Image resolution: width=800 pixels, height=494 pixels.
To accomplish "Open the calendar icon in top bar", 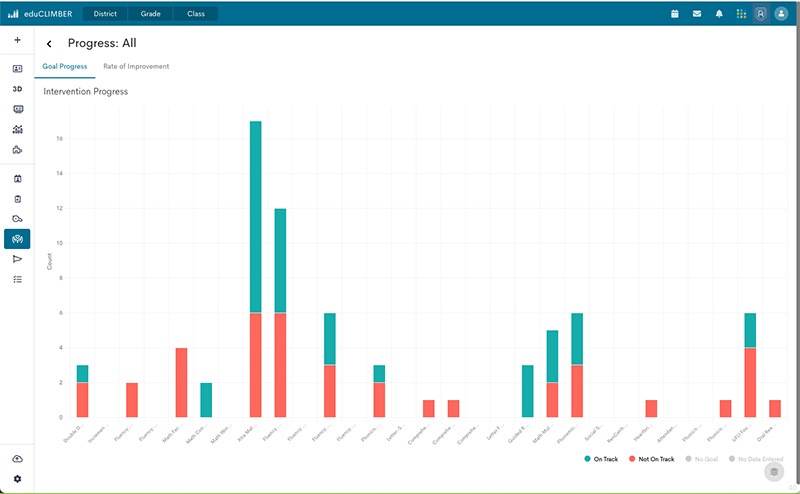I will click(x=675, y=14).
